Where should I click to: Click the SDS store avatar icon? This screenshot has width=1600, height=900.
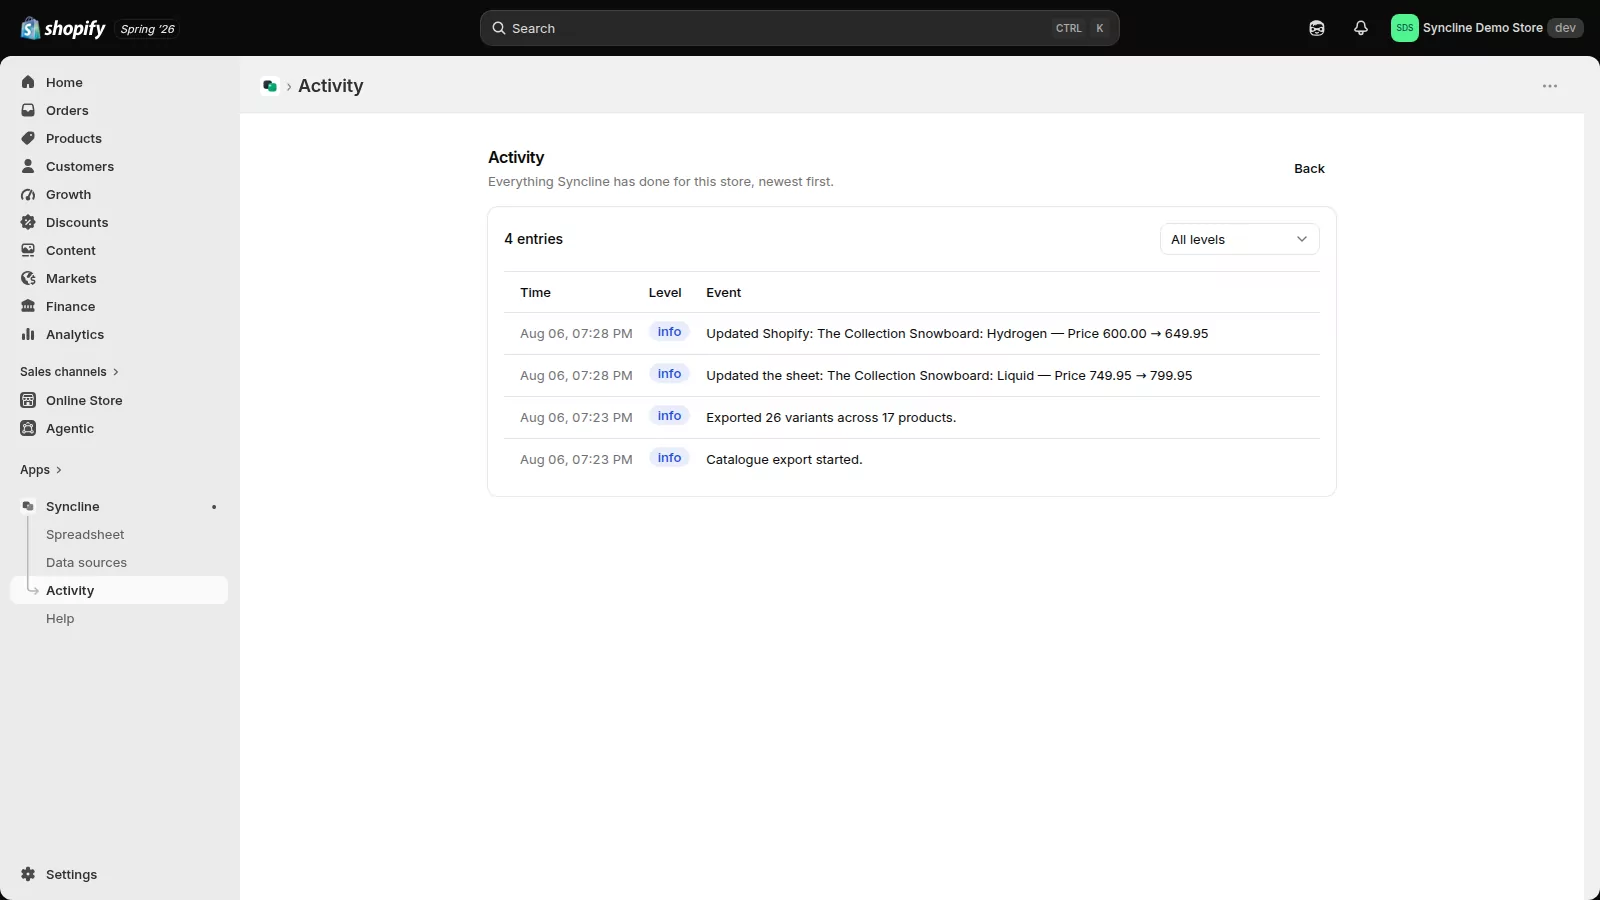1404,28
